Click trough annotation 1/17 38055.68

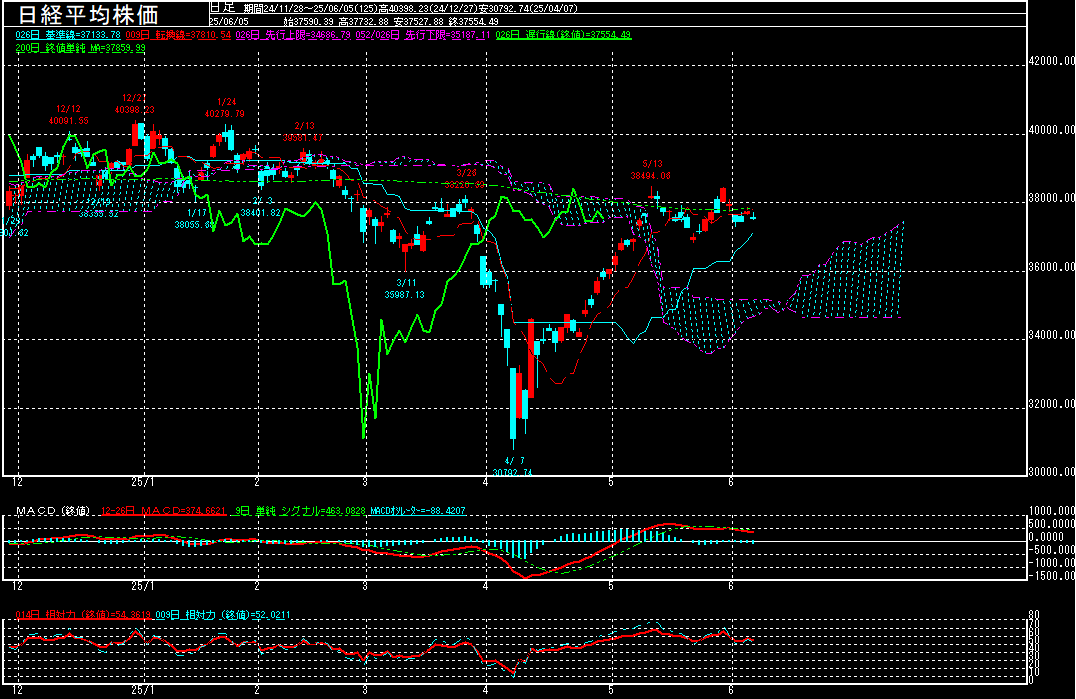[195, 219]
